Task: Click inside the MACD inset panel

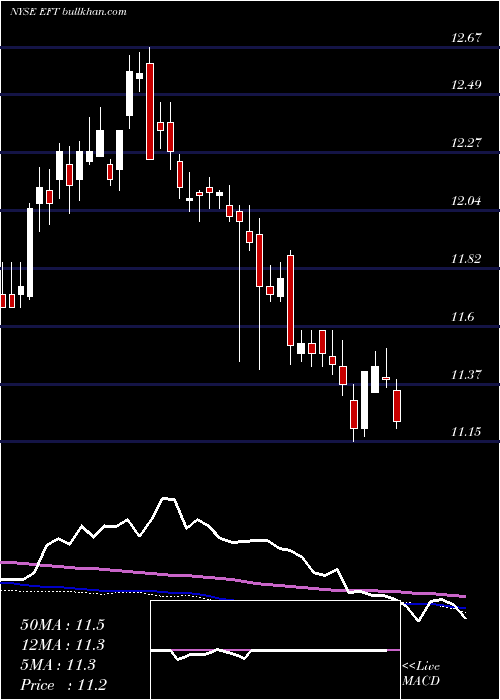Action: click(275, 650)
